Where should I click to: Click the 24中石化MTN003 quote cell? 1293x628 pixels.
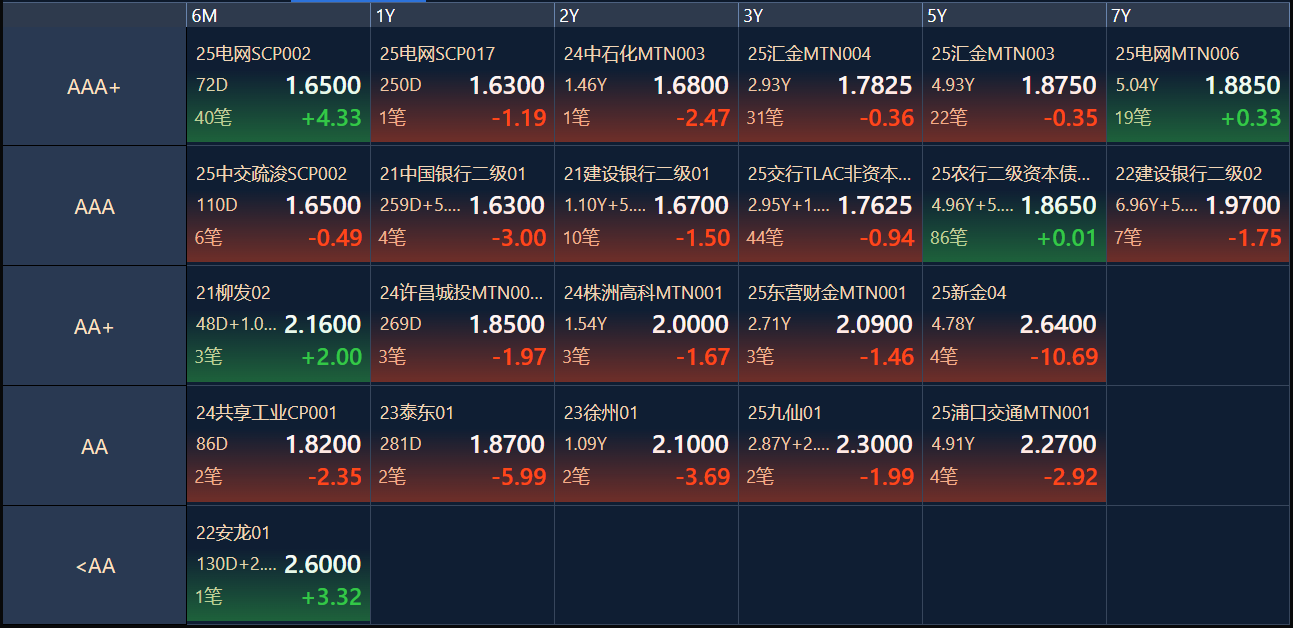coord(647,85)
